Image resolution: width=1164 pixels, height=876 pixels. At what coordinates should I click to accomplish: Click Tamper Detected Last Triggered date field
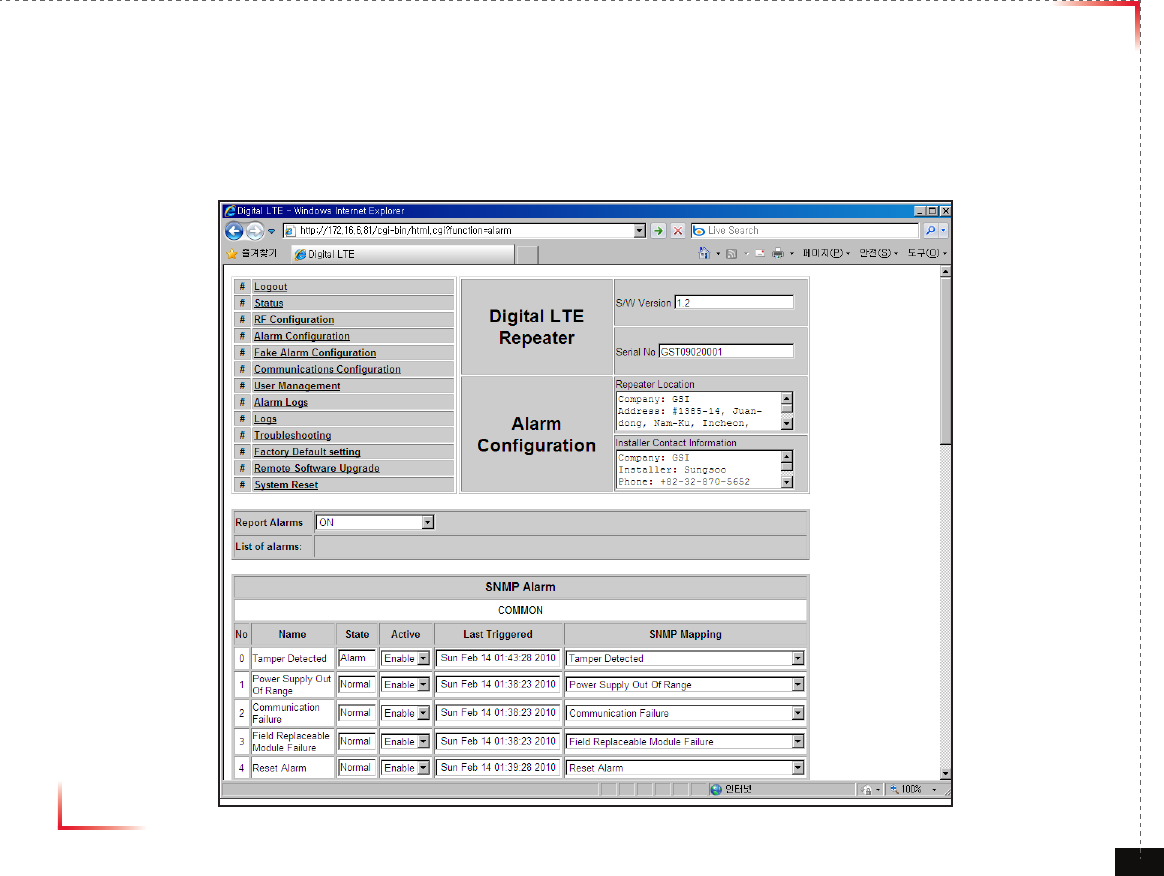coord(497,658)
